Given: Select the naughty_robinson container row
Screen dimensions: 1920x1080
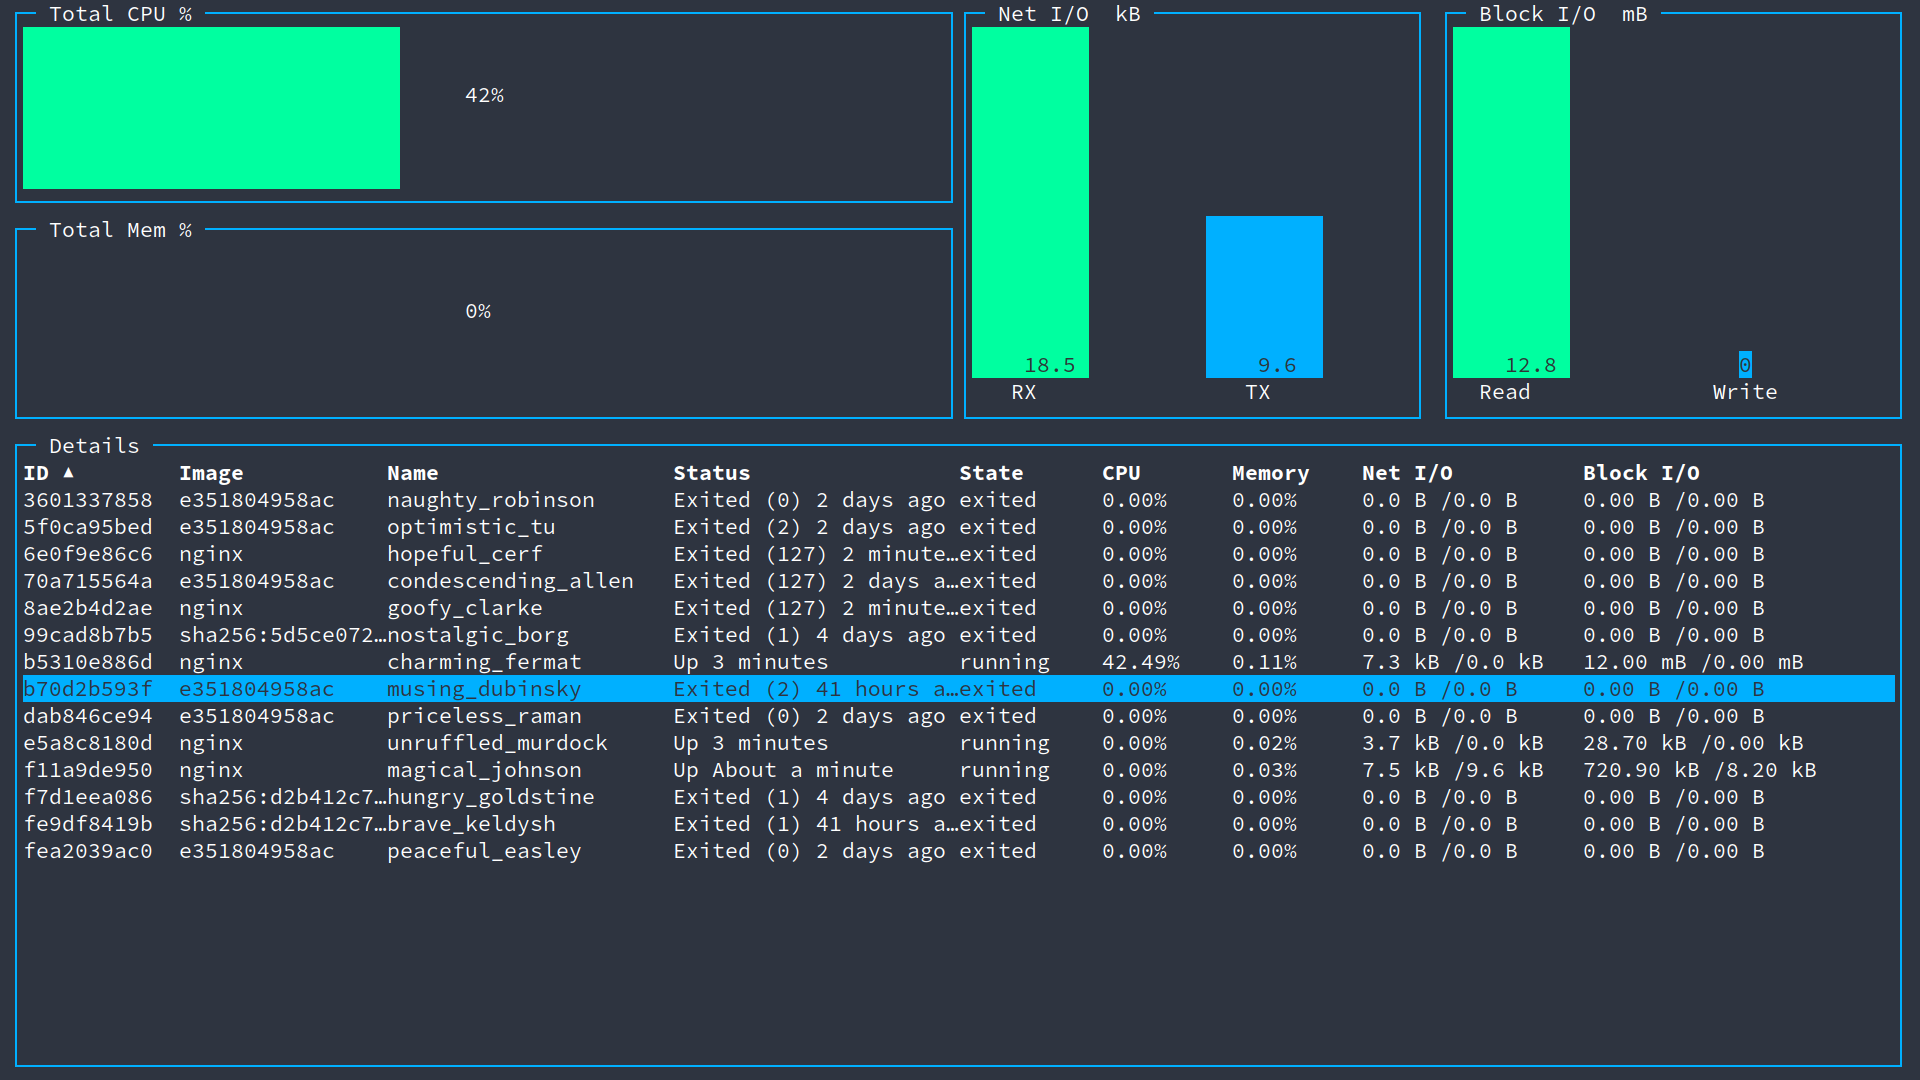Looking at the screenshot, I should 490,500.
